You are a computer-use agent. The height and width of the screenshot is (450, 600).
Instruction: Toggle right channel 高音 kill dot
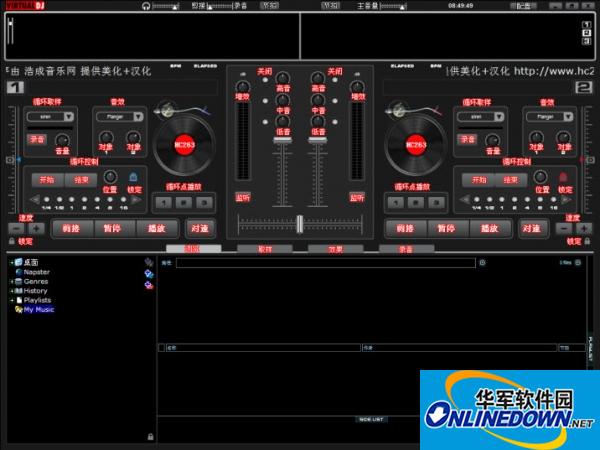coord(335,80)
